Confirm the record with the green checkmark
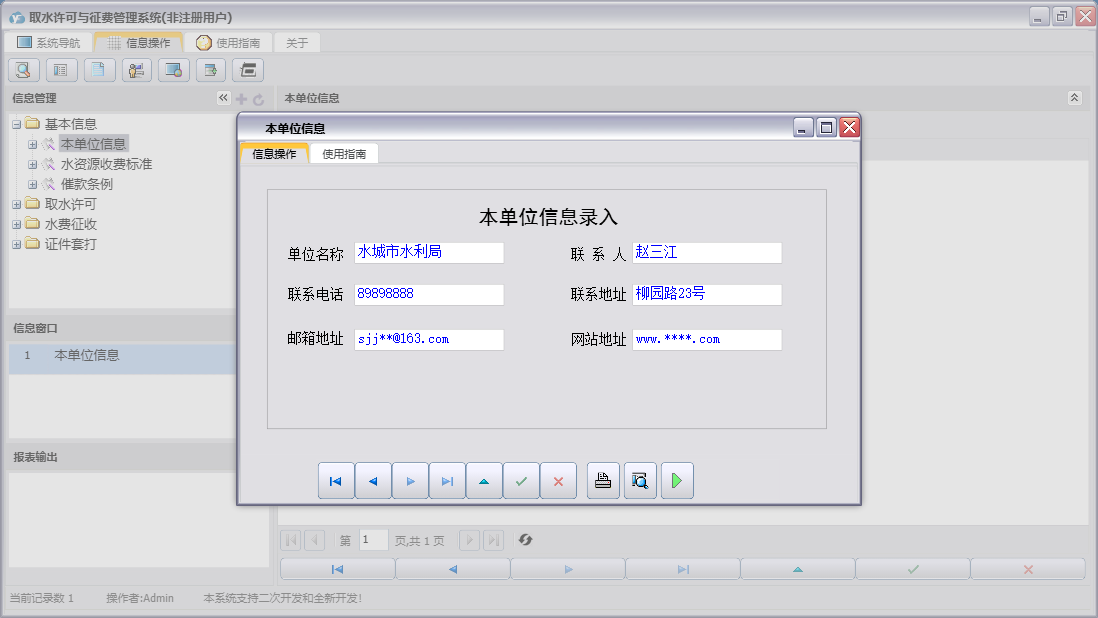Screen dimensions: 1098x618 (520, 481)
